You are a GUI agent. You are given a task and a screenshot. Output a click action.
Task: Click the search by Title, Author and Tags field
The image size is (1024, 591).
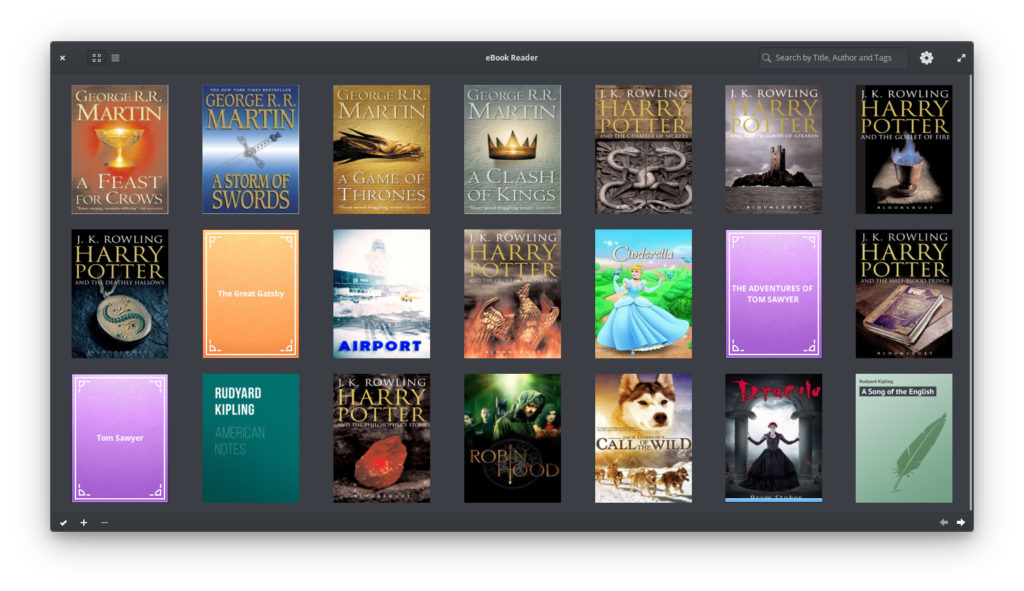pyautogui.click(x=835, y=57)
